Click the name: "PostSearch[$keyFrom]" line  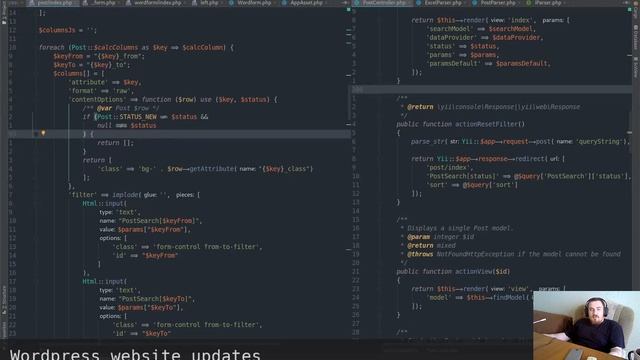pyautogui.click(x=151, y=221)
